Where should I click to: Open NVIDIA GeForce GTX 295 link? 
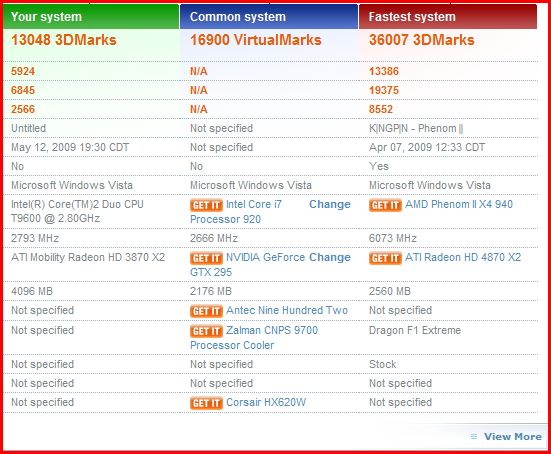point(248,265)
